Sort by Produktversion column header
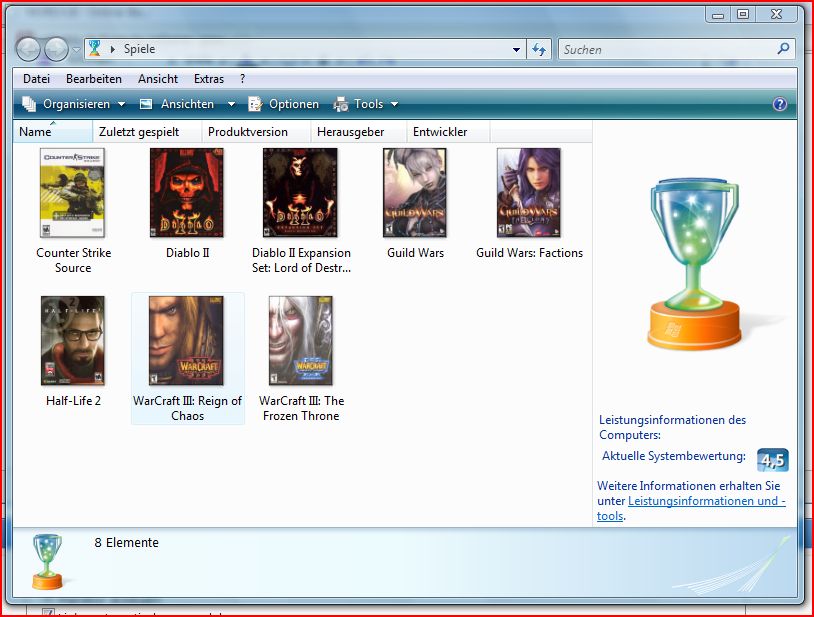The height and width of the screenshot is (617, 814). tap(256, 132)
